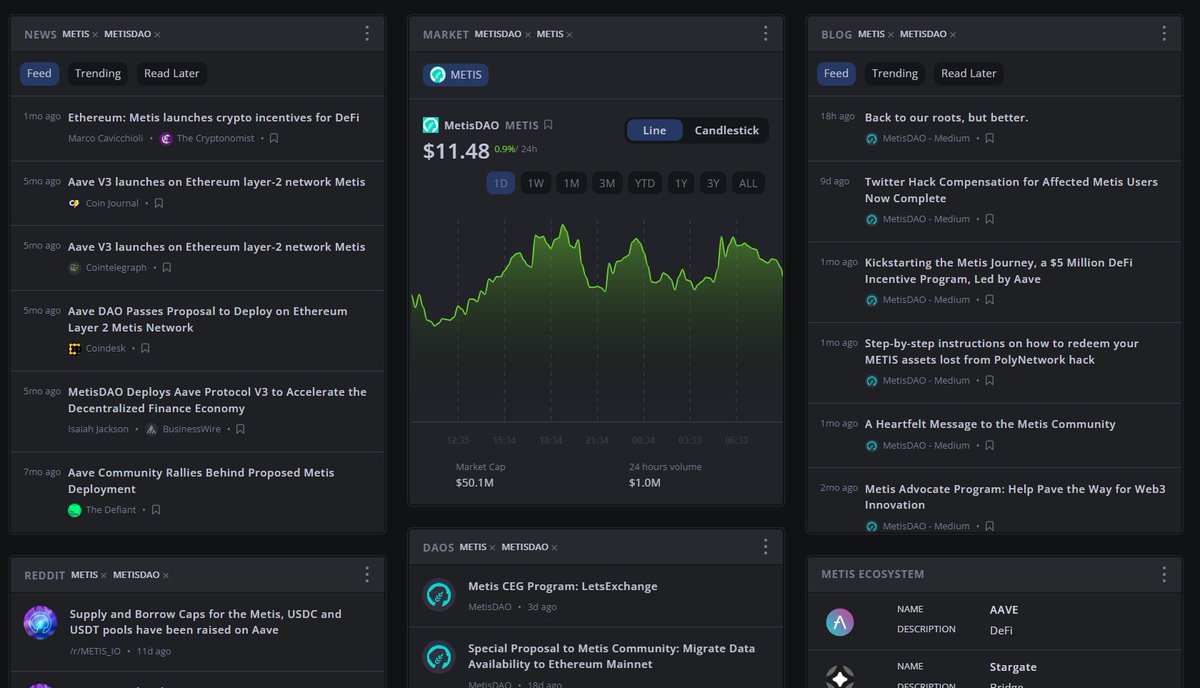Viewport: 1200px width, 688px height.
Task: Select the METIS market chip
Action: pyautogui.click(x=456, y=75)
